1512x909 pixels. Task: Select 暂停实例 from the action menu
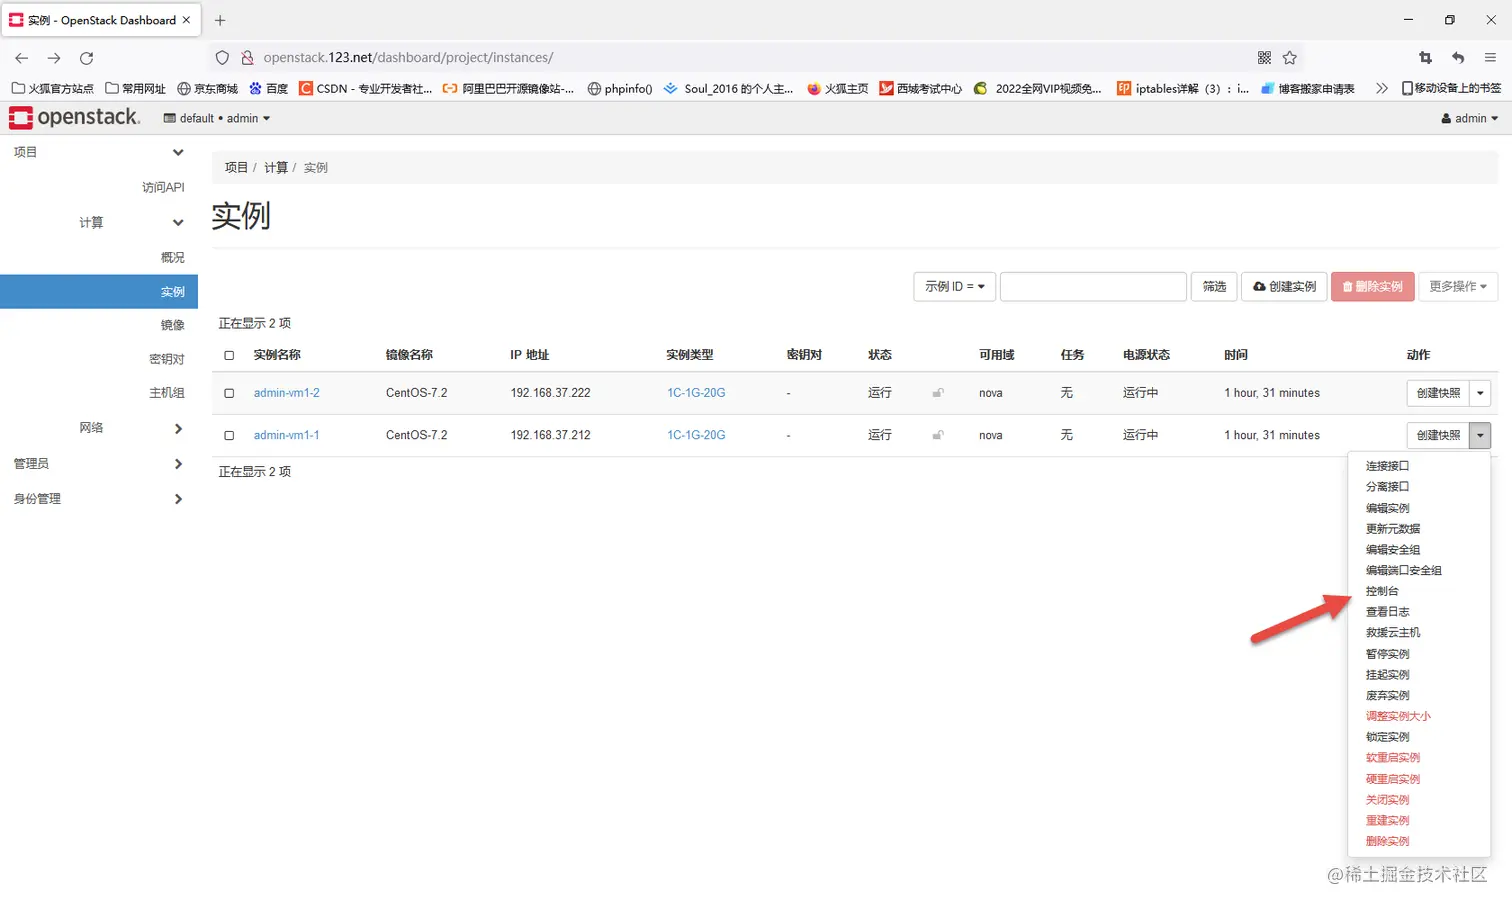point(1387,654)
